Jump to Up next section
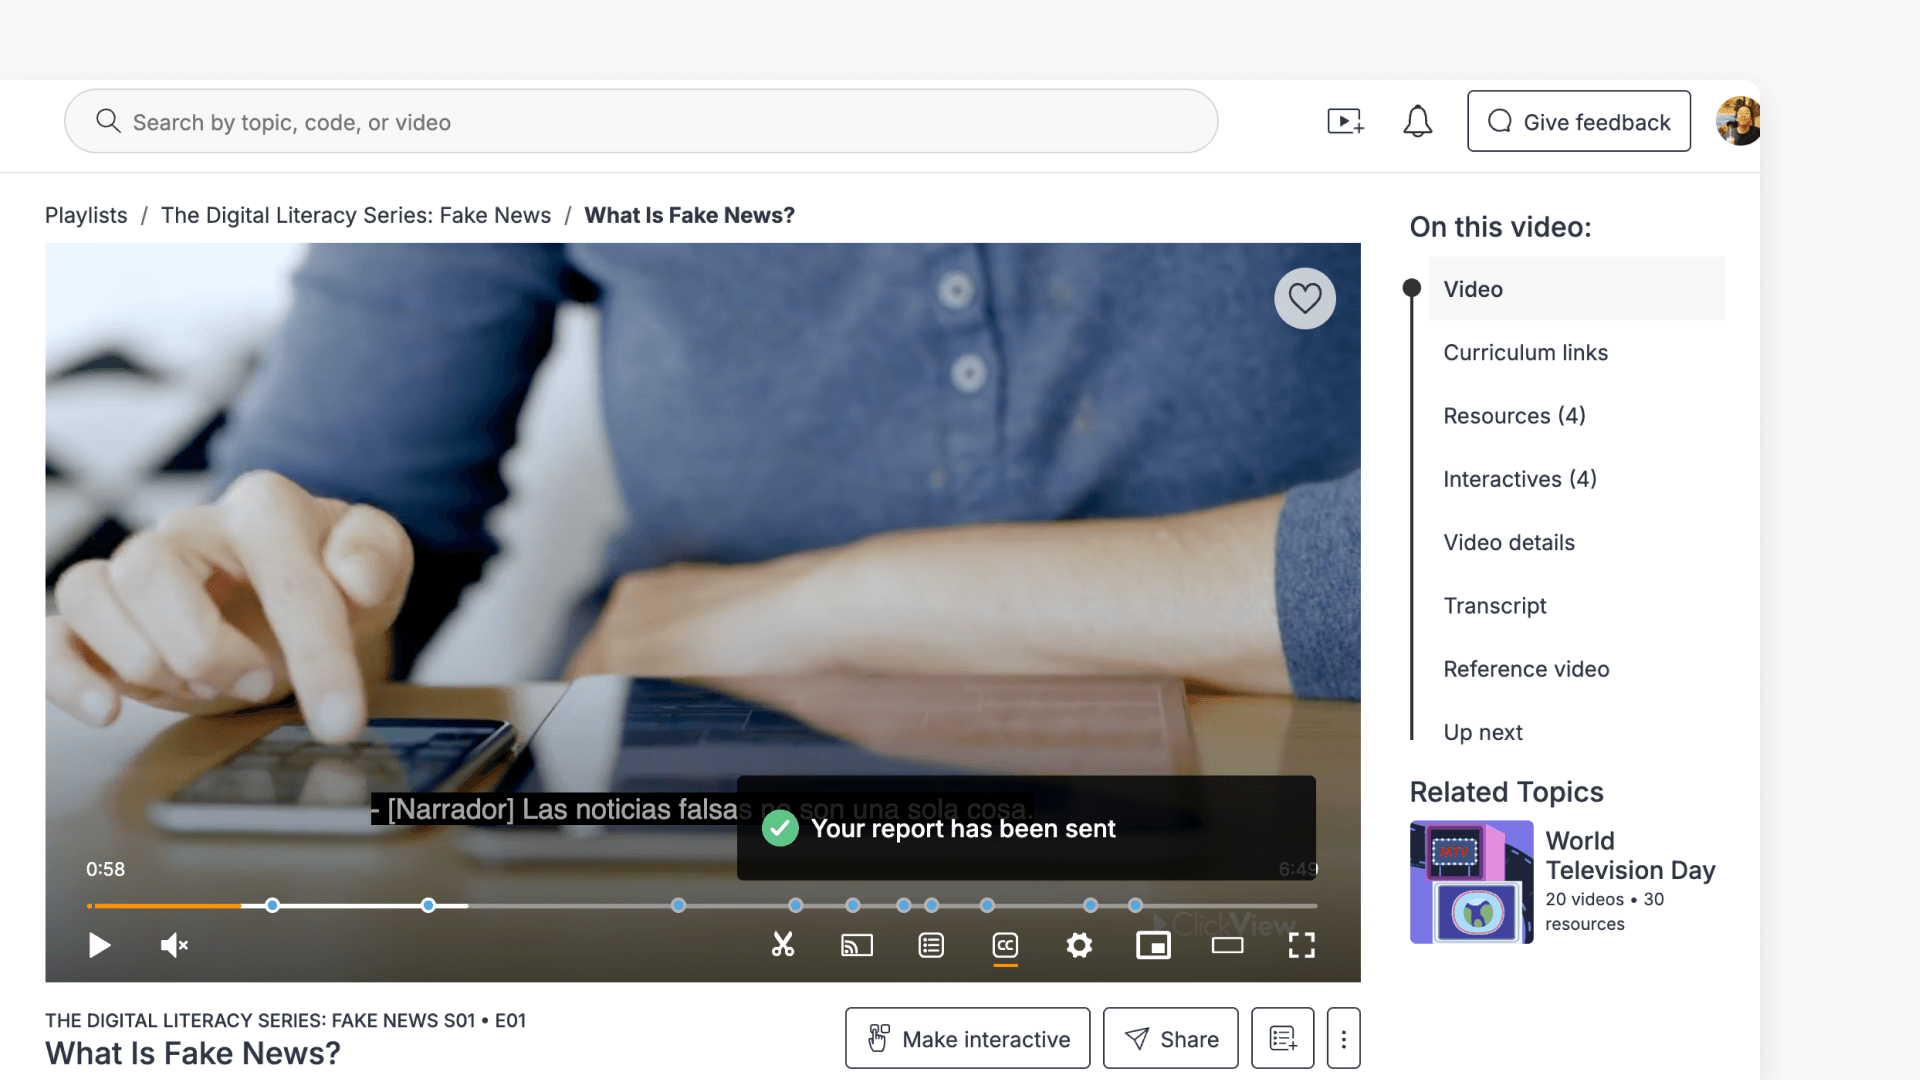 pos(1483,732)
